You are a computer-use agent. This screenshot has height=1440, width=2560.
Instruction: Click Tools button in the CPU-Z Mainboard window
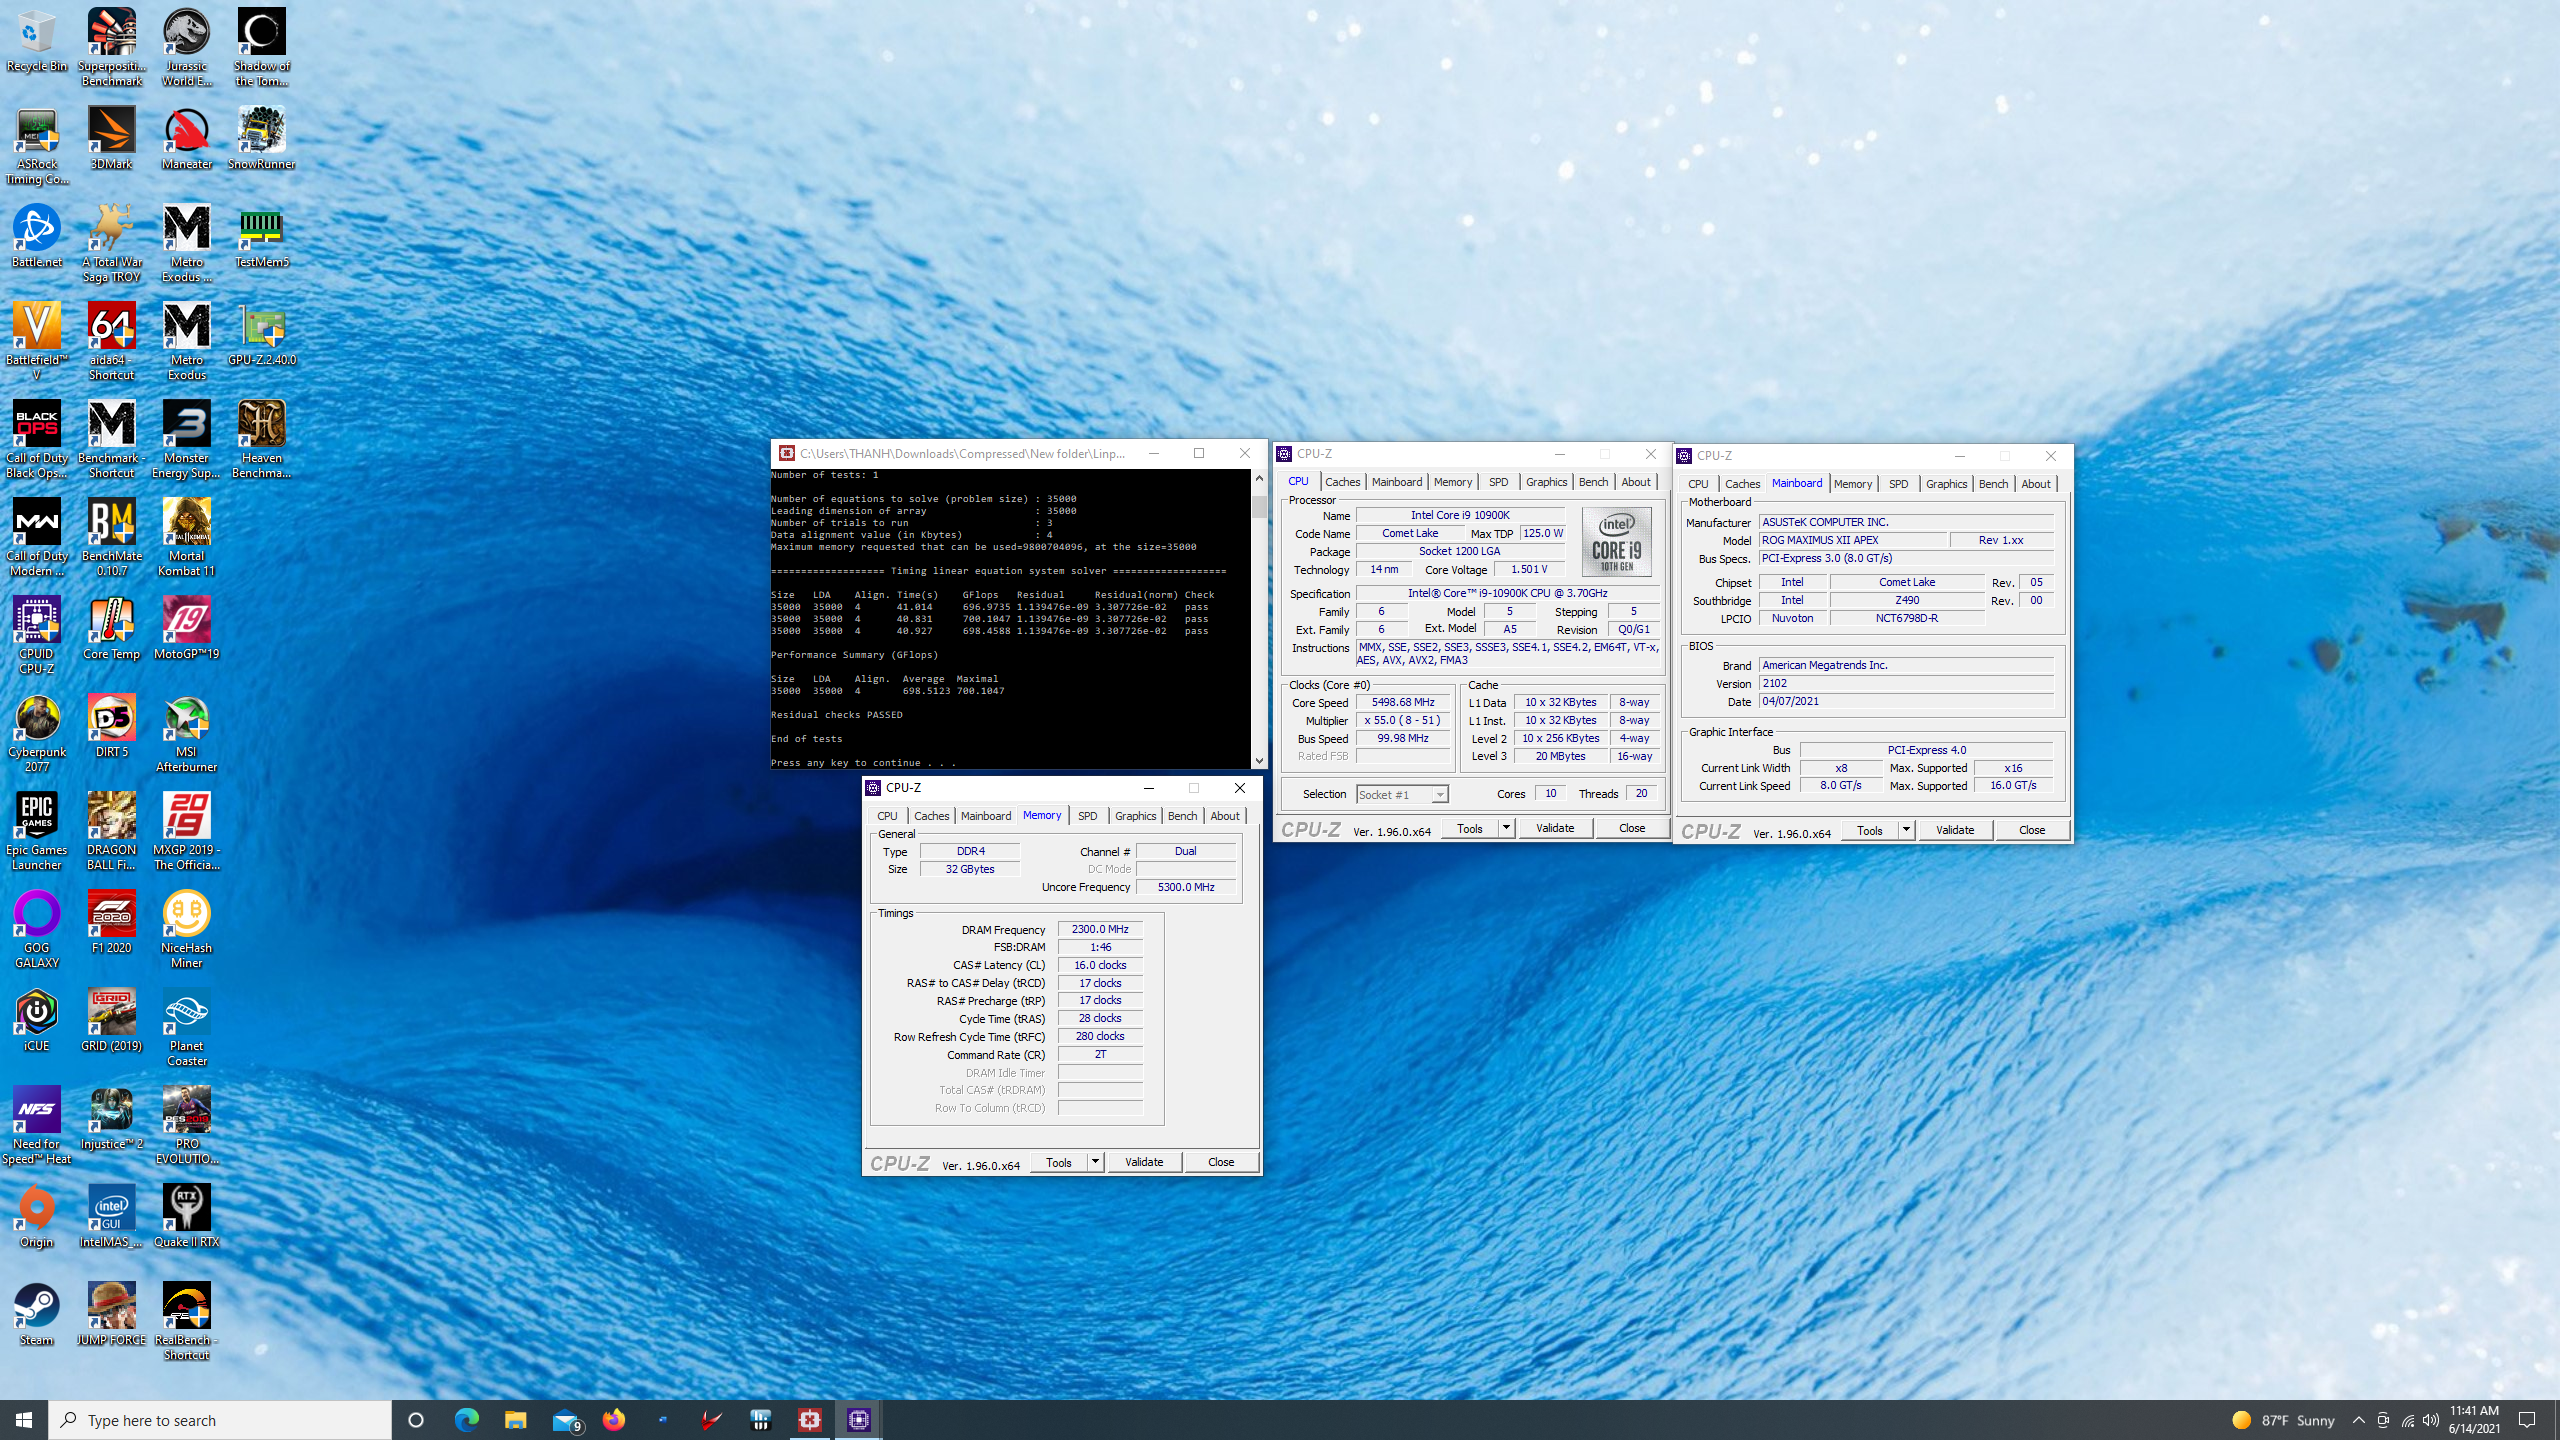(1870, 830)
